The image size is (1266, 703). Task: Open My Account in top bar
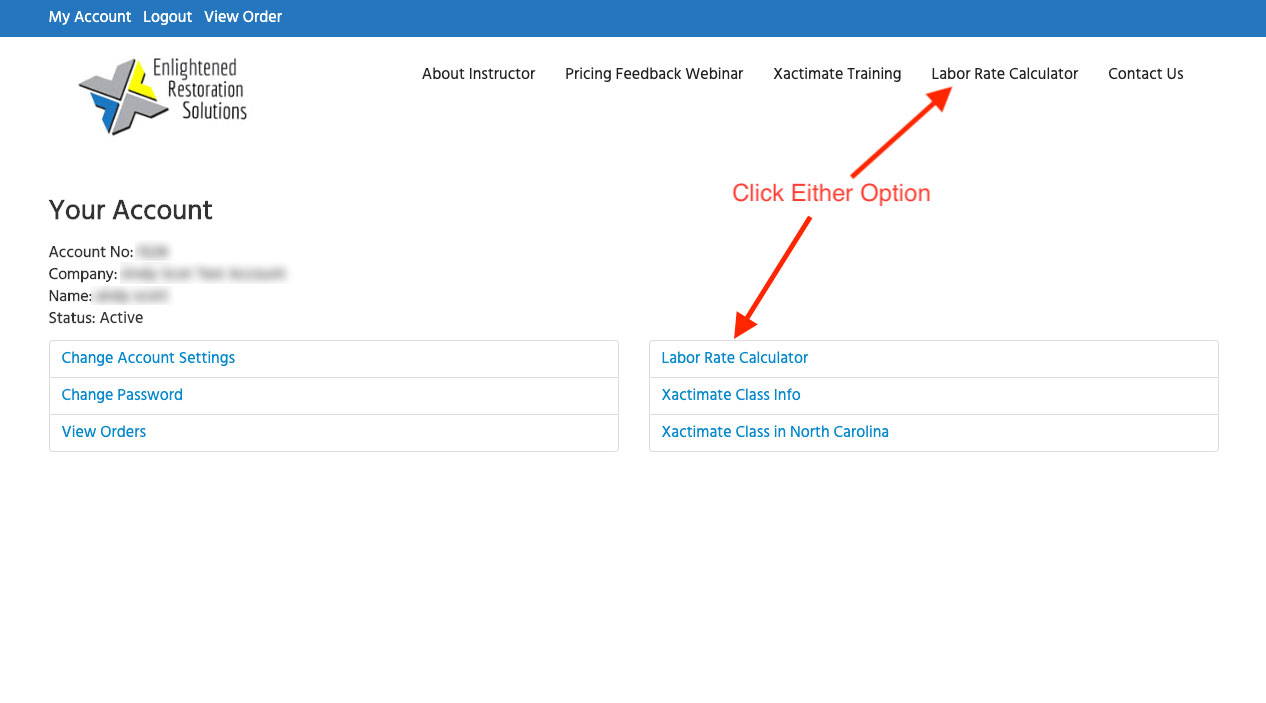pyautogui.click(x=90, y=17)
